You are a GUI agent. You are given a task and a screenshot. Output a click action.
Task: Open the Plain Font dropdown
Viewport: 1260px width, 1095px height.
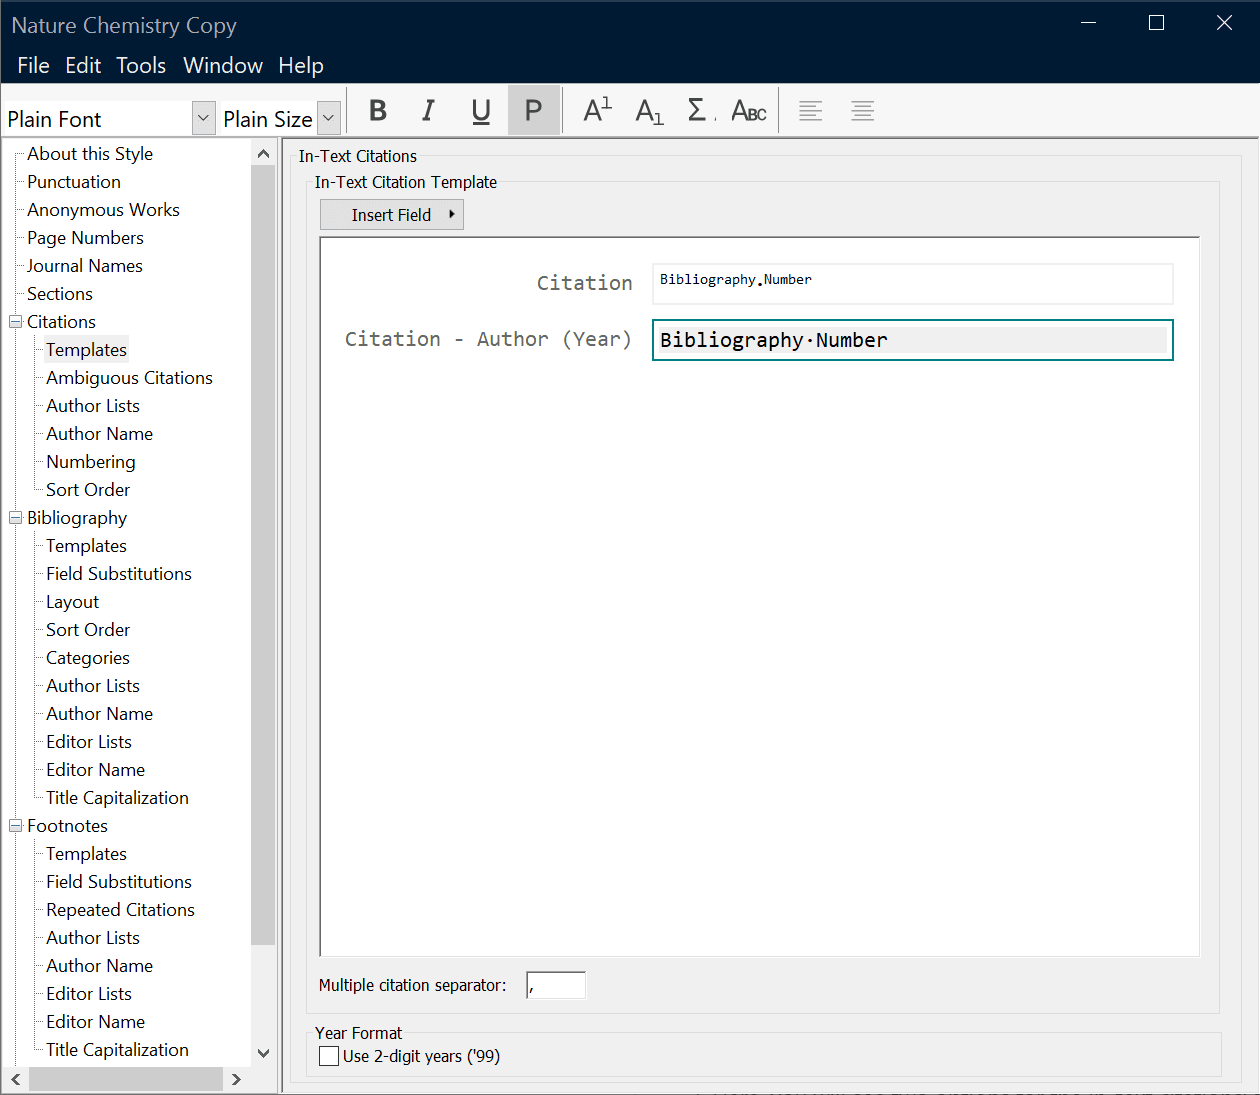[x=203, y=118]
